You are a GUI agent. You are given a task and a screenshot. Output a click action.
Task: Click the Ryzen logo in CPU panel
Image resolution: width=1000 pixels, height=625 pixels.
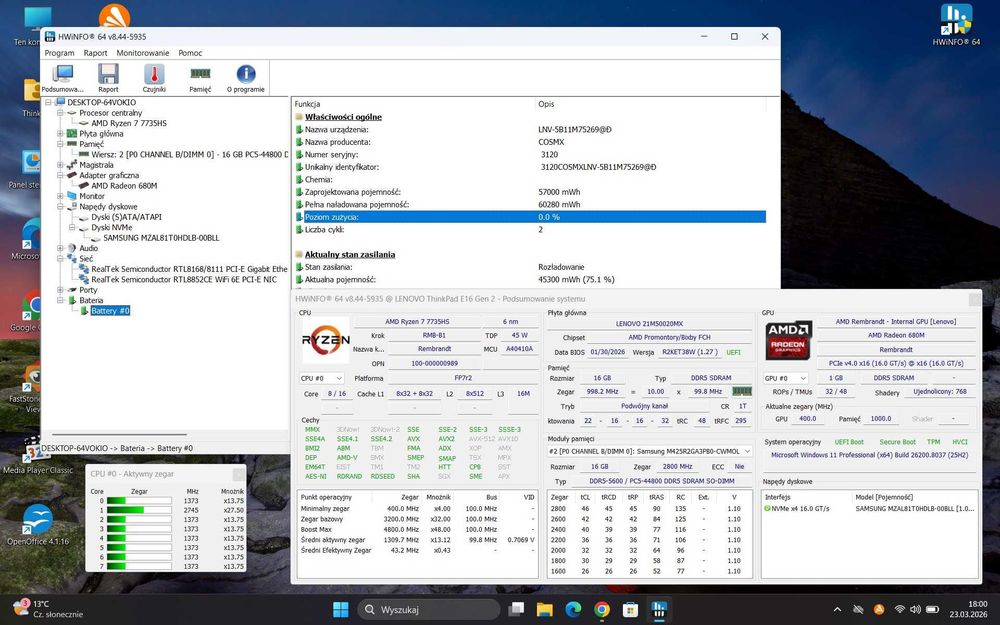click(x=325, y=341)
